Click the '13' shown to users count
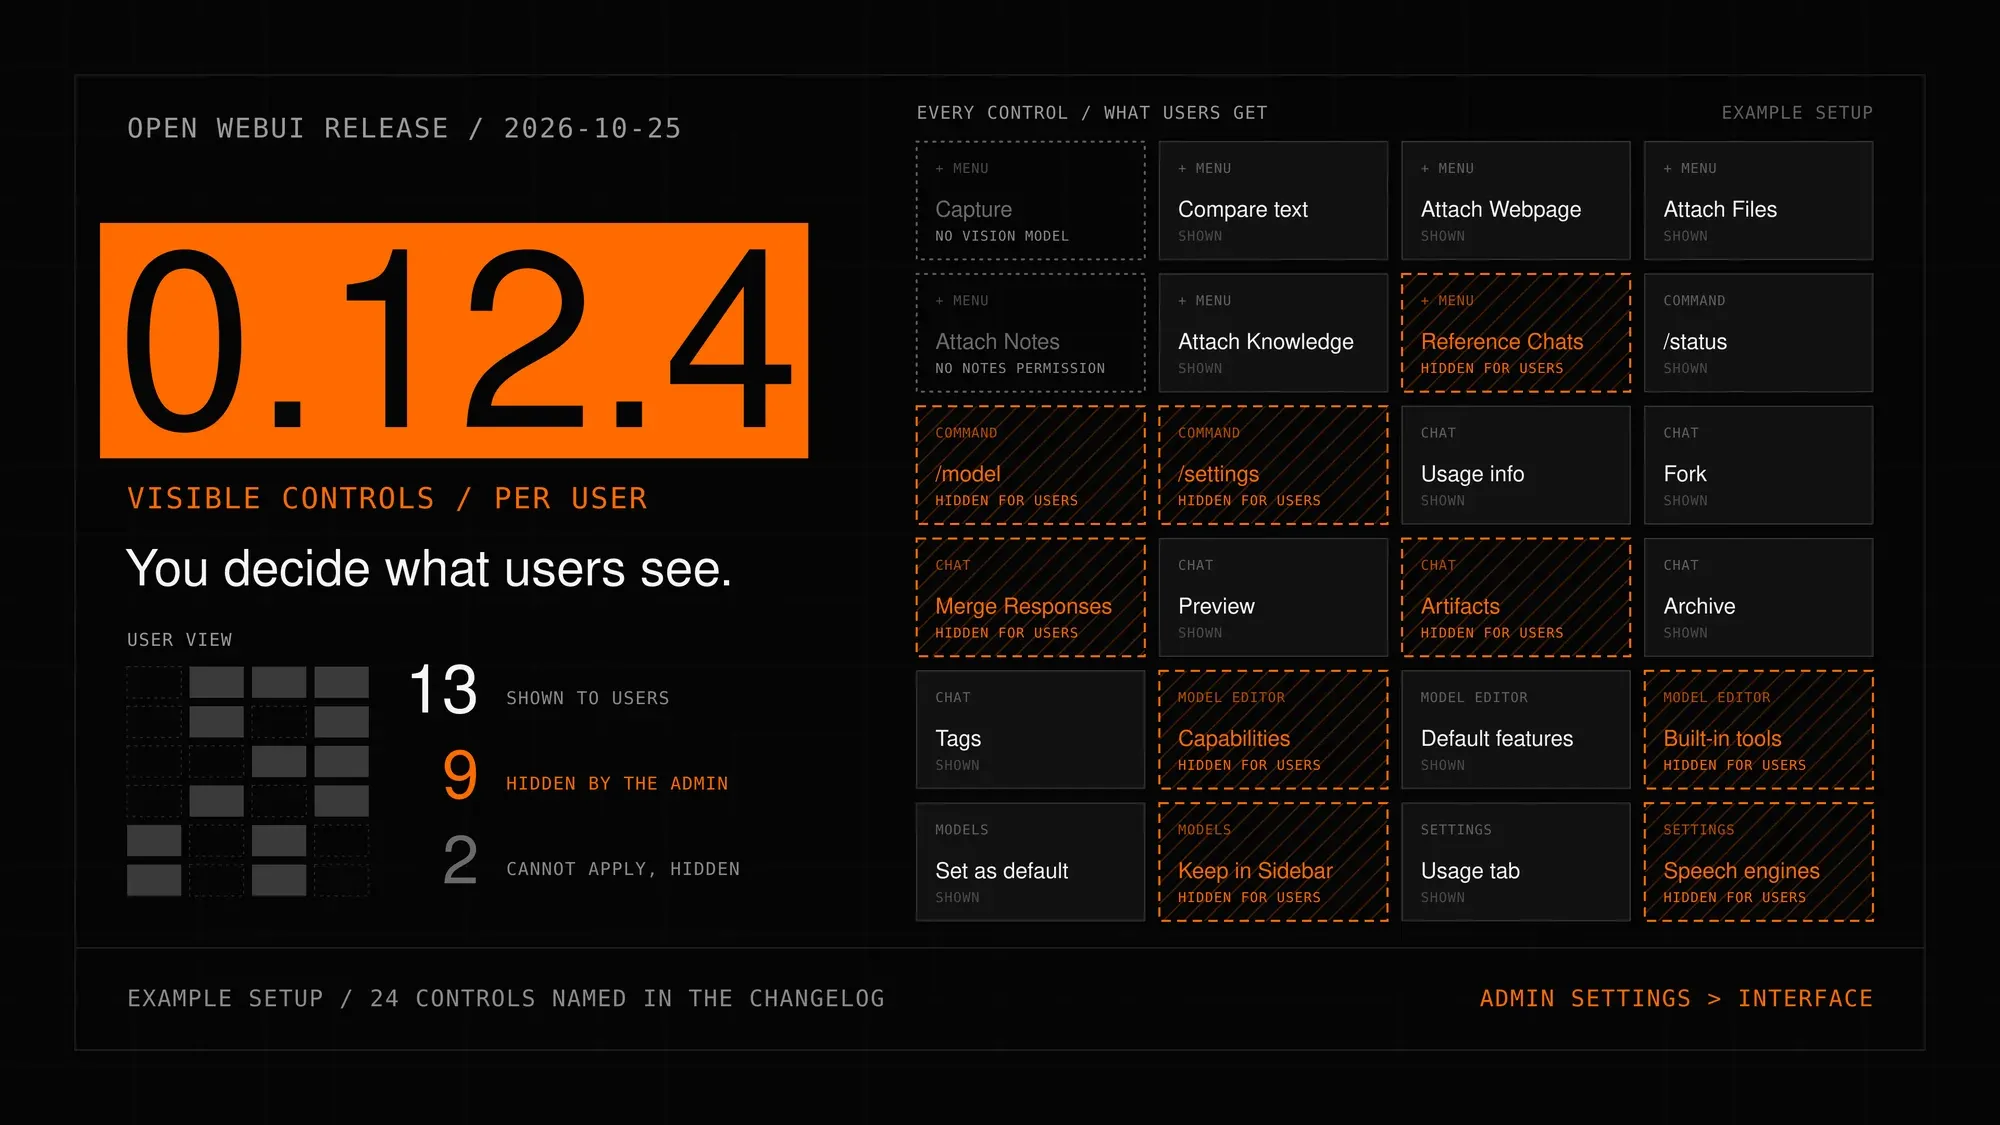Screen dimensions: 2000x1125 coord(444,690)
